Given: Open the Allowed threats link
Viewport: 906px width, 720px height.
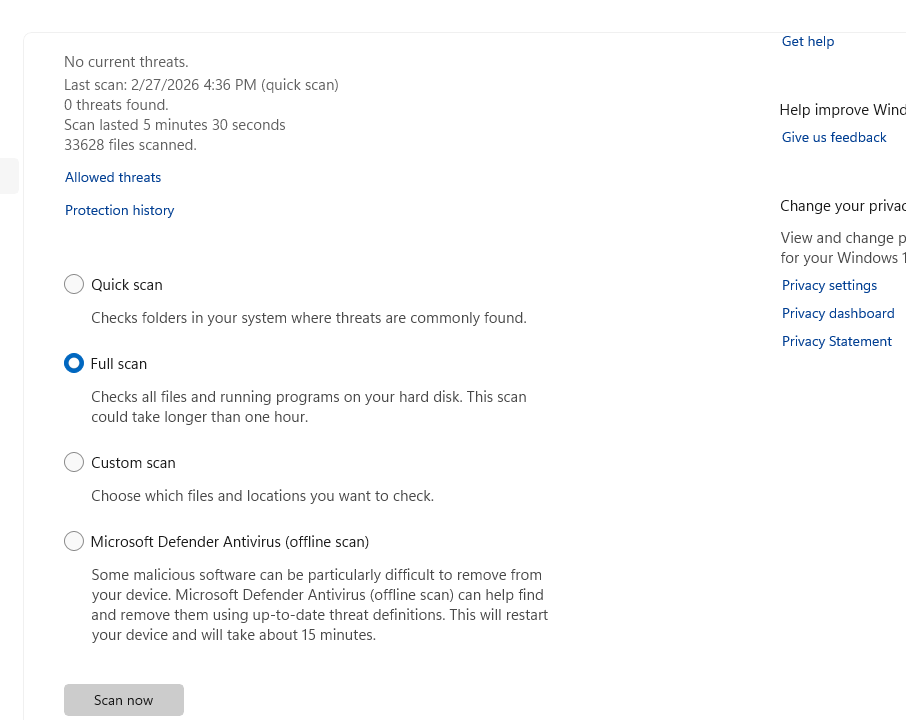Looking at the screenshot, I should tap(113, 177).
